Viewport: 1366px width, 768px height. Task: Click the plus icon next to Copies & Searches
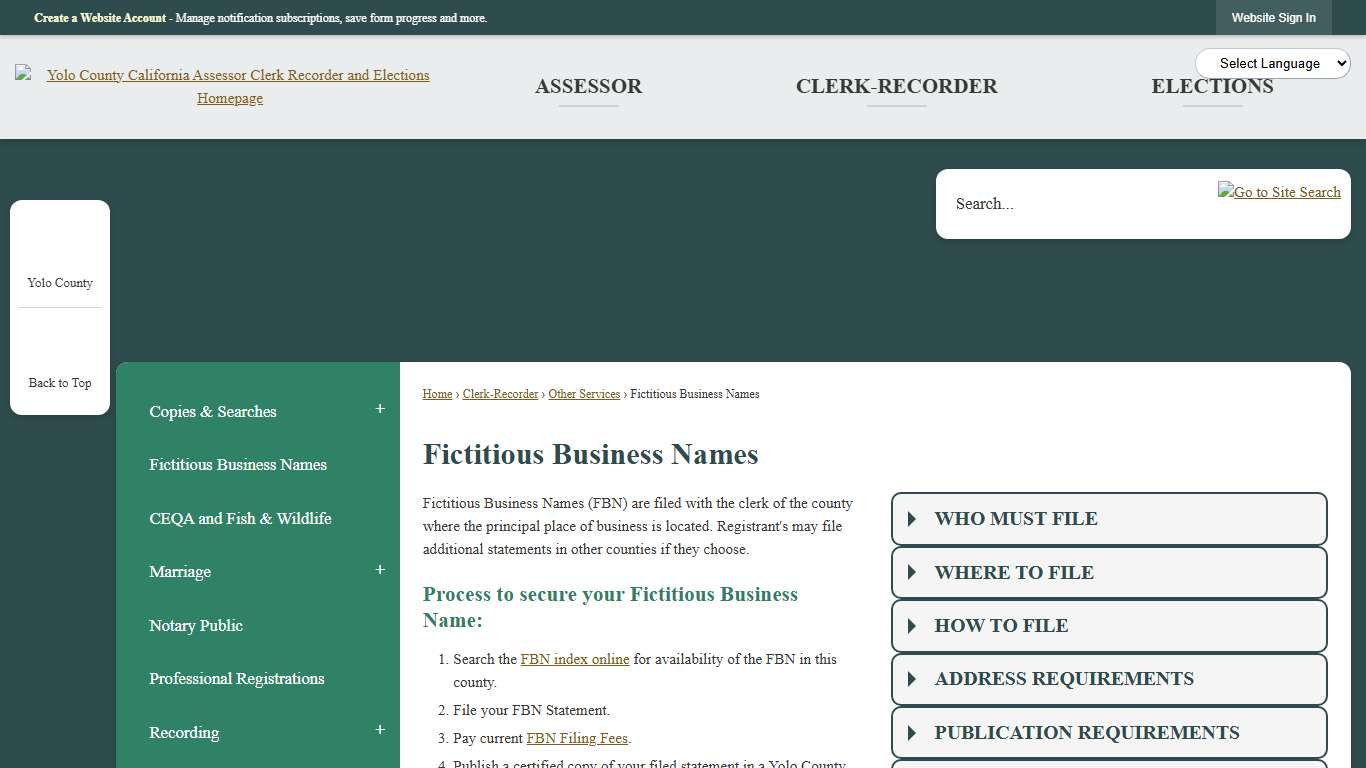380,408
